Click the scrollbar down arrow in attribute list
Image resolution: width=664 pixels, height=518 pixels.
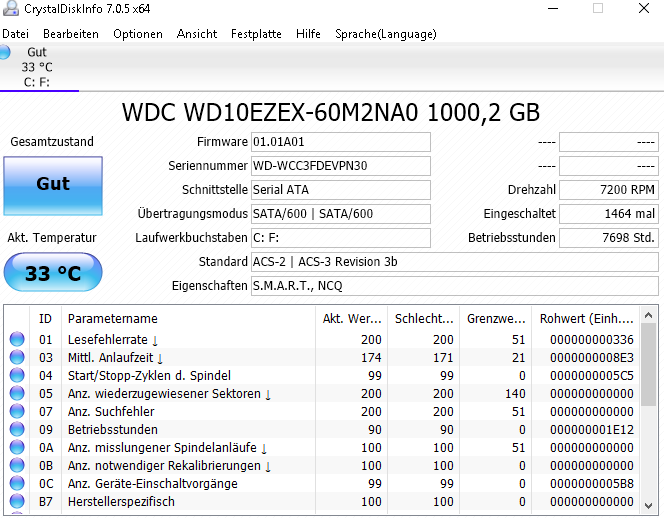(648, 505)
